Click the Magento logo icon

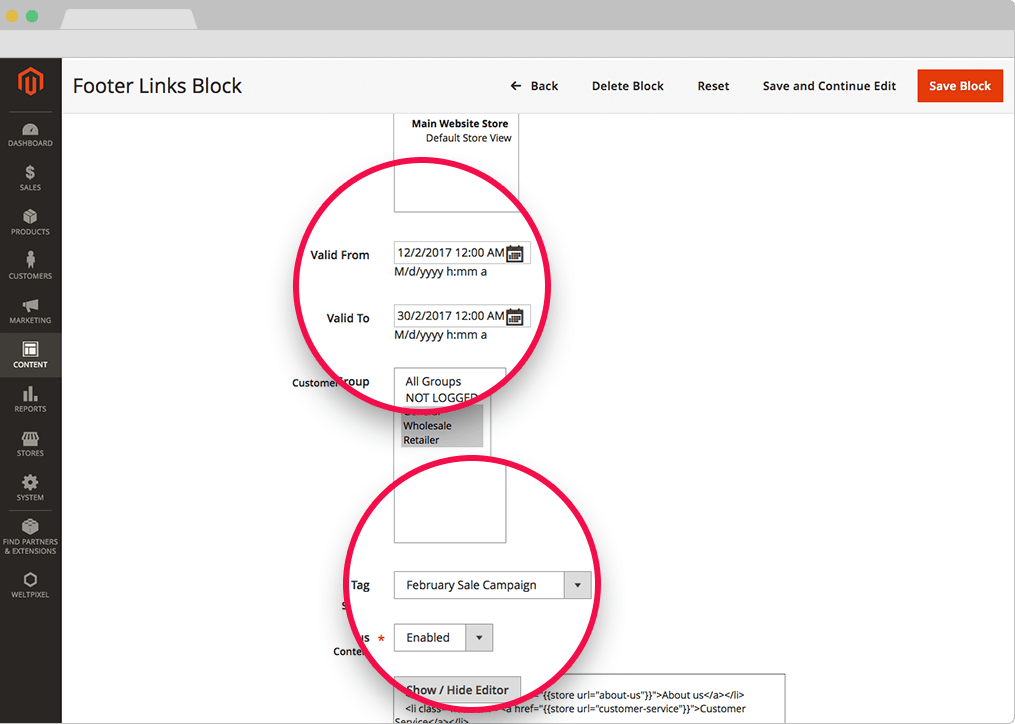point(30,81)
